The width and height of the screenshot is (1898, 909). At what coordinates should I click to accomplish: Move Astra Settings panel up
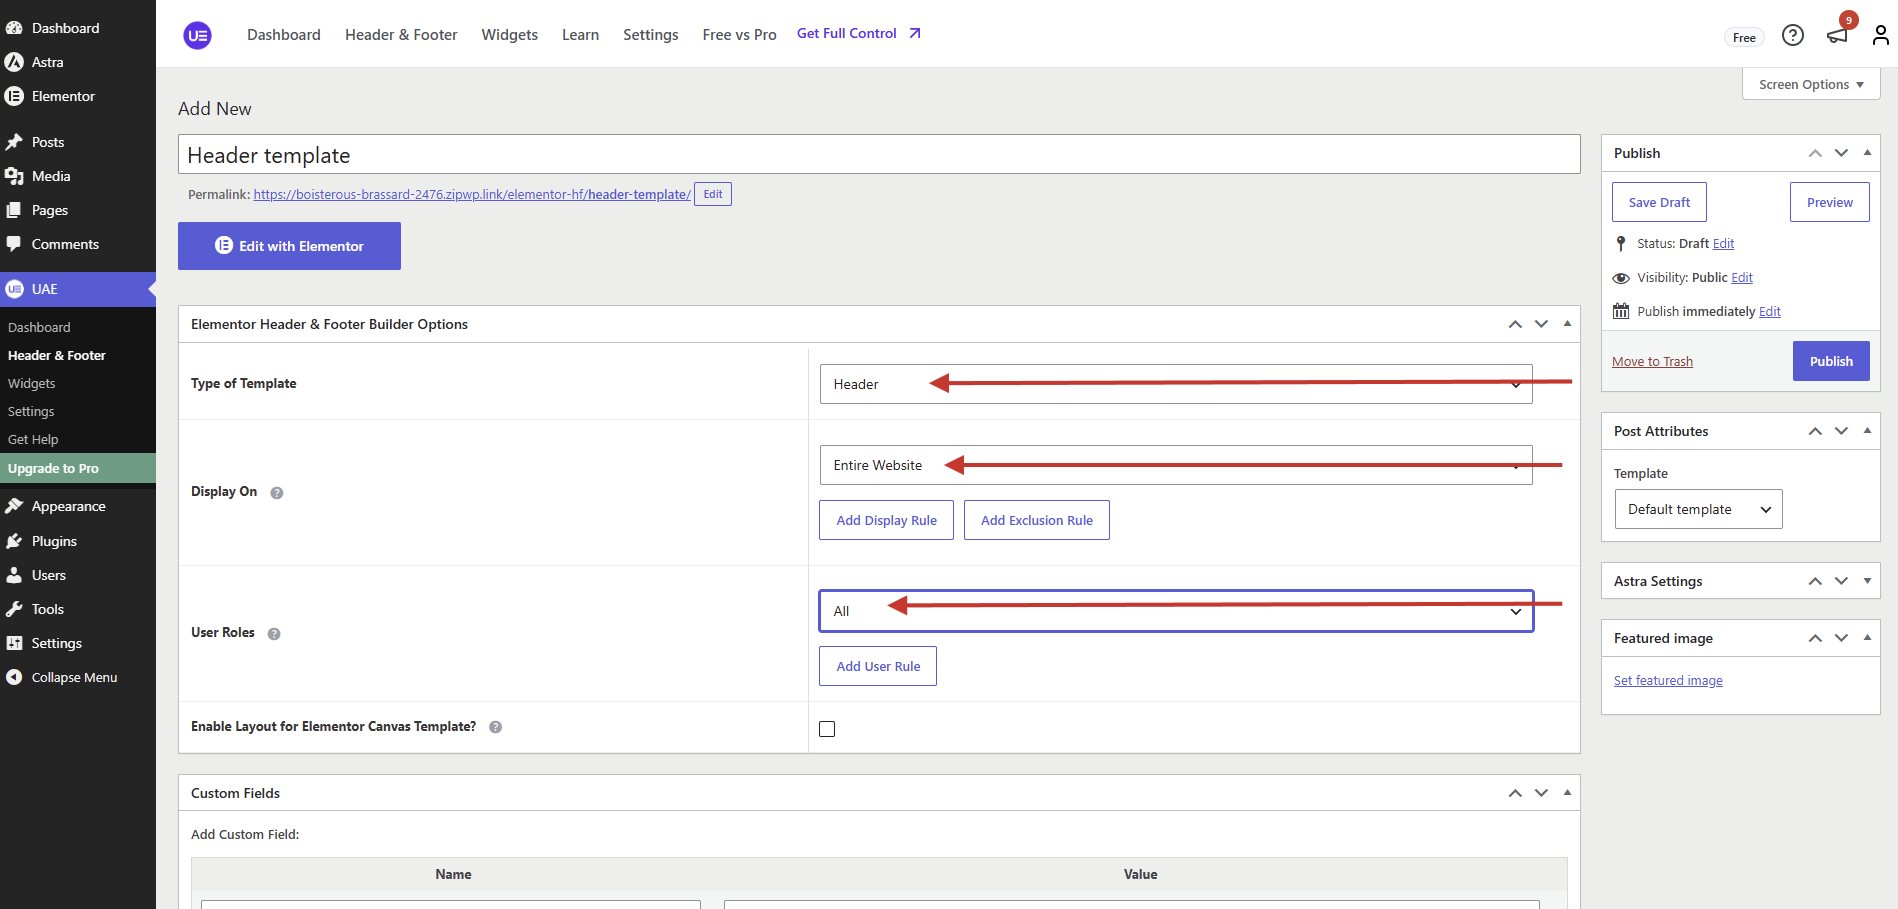(x=1815, y=581)
